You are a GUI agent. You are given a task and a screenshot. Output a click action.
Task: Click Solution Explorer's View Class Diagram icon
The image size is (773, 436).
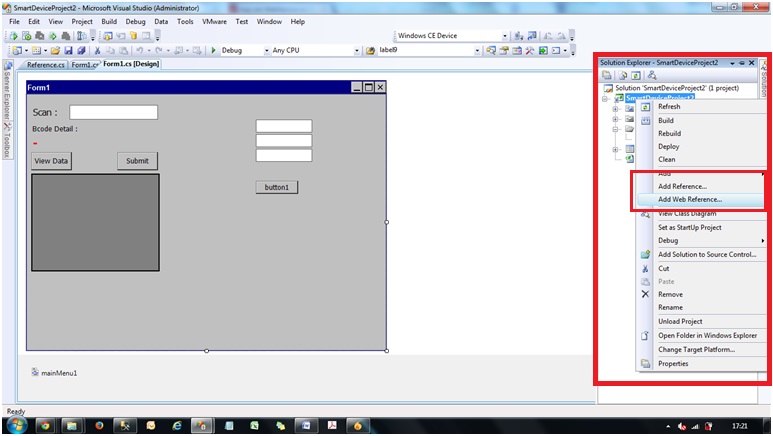click(652, 75)
